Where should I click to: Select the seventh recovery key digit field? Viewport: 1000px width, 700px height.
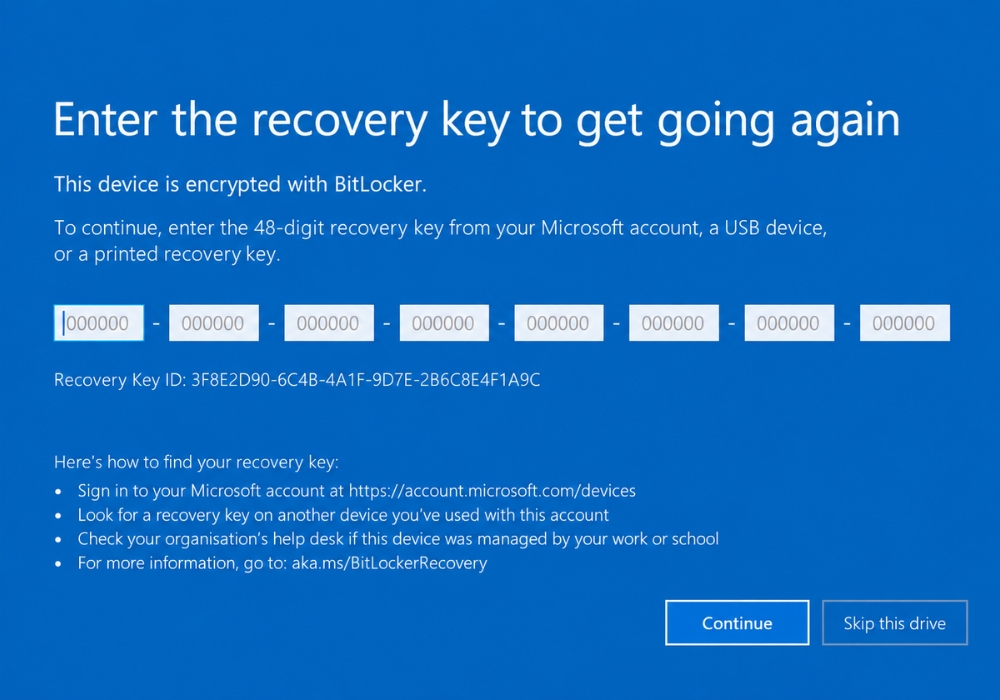point(790,323)
